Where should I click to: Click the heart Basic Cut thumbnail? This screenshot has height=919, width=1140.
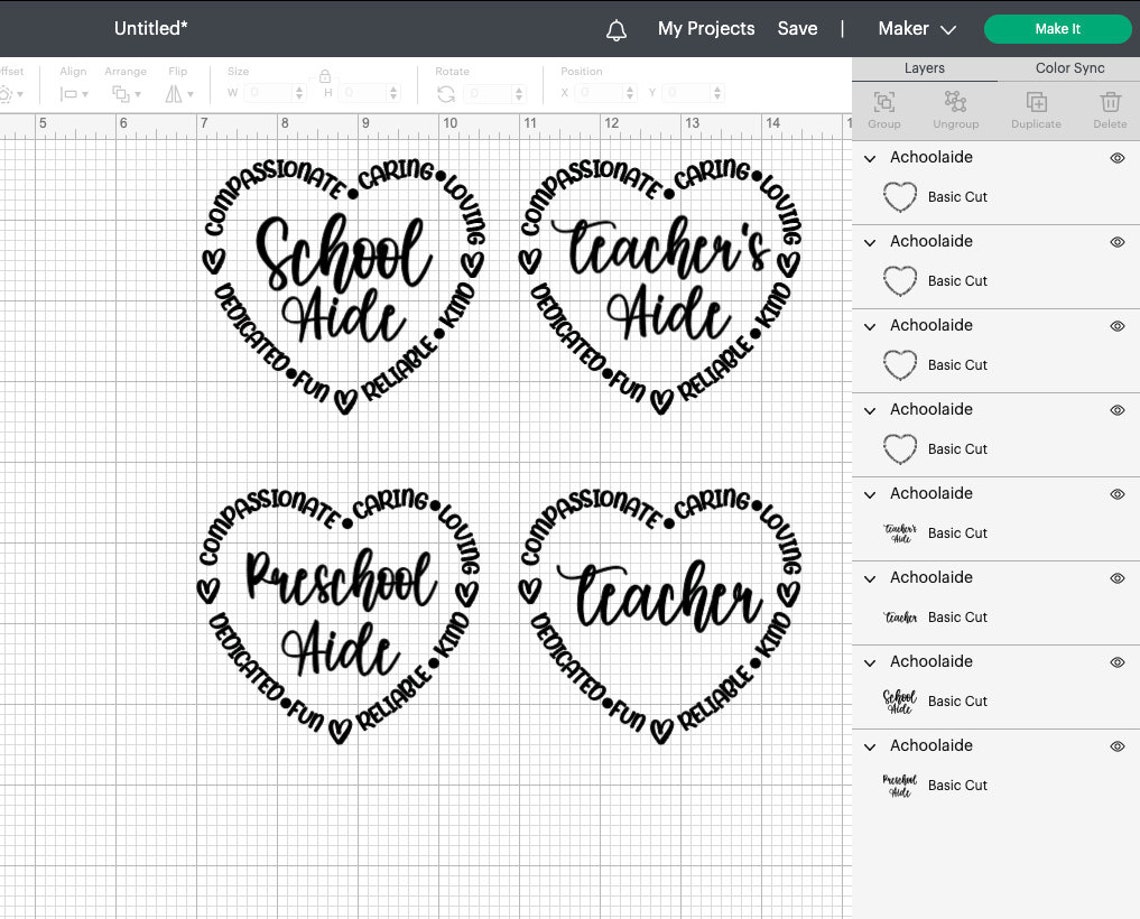(900, 197)
